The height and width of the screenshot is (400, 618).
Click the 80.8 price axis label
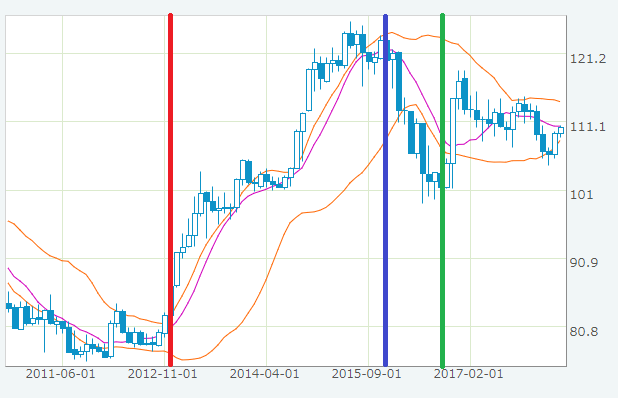(584, 332)
